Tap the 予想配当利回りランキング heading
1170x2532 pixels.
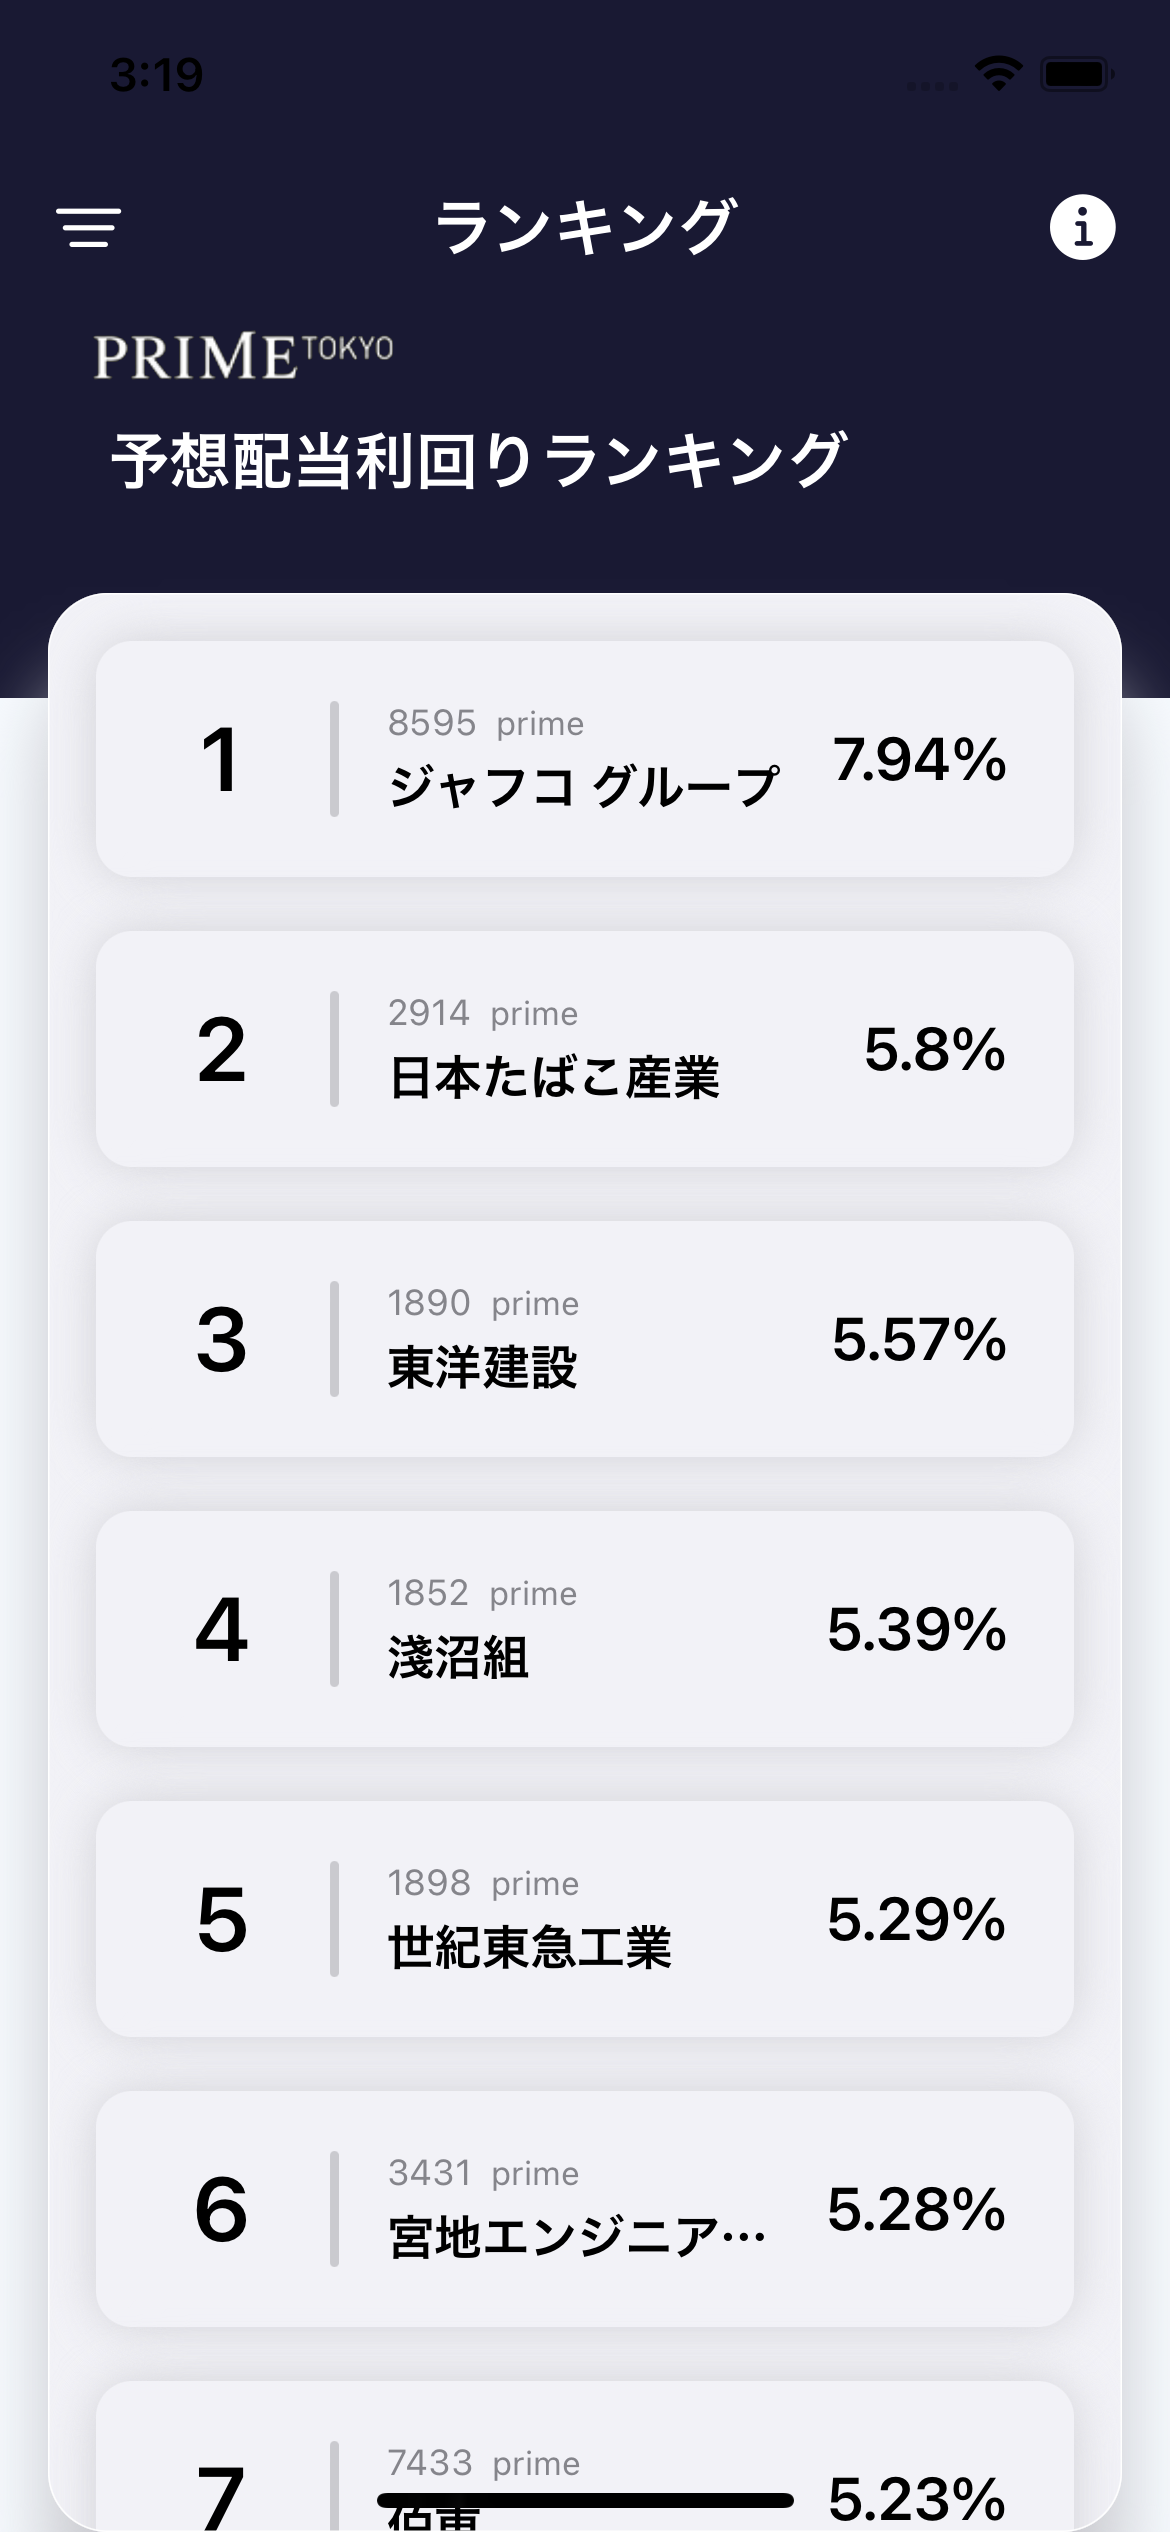479,461
